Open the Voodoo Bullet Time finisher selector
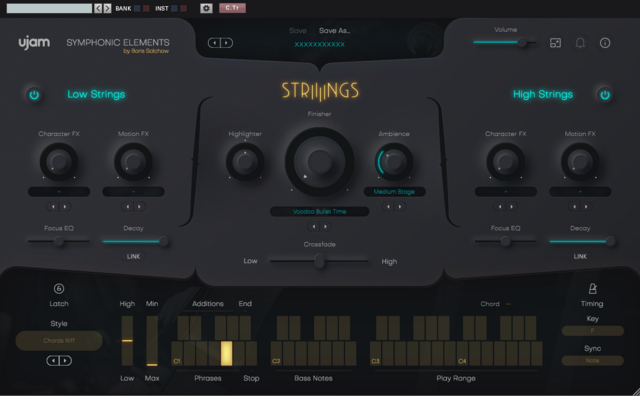 [x=320, y=211]
